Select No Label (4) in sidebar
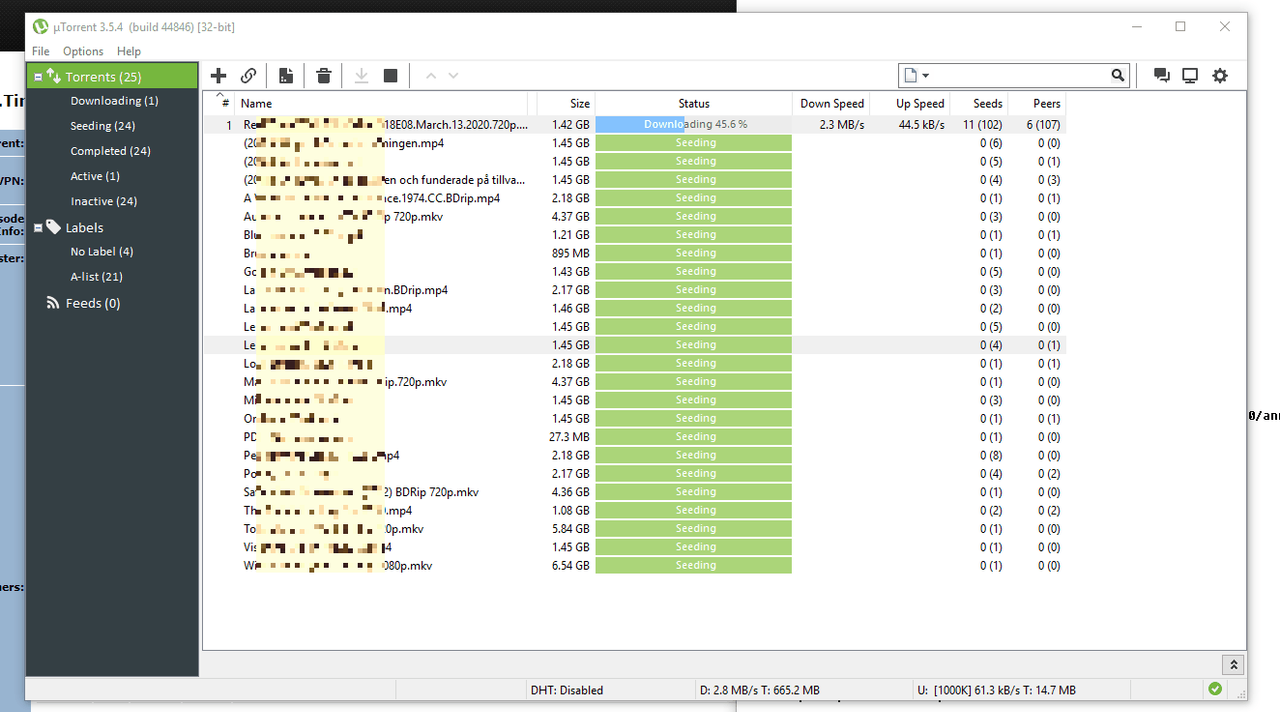Screen dimensions: 1280x712 click(x=101, y=252)
